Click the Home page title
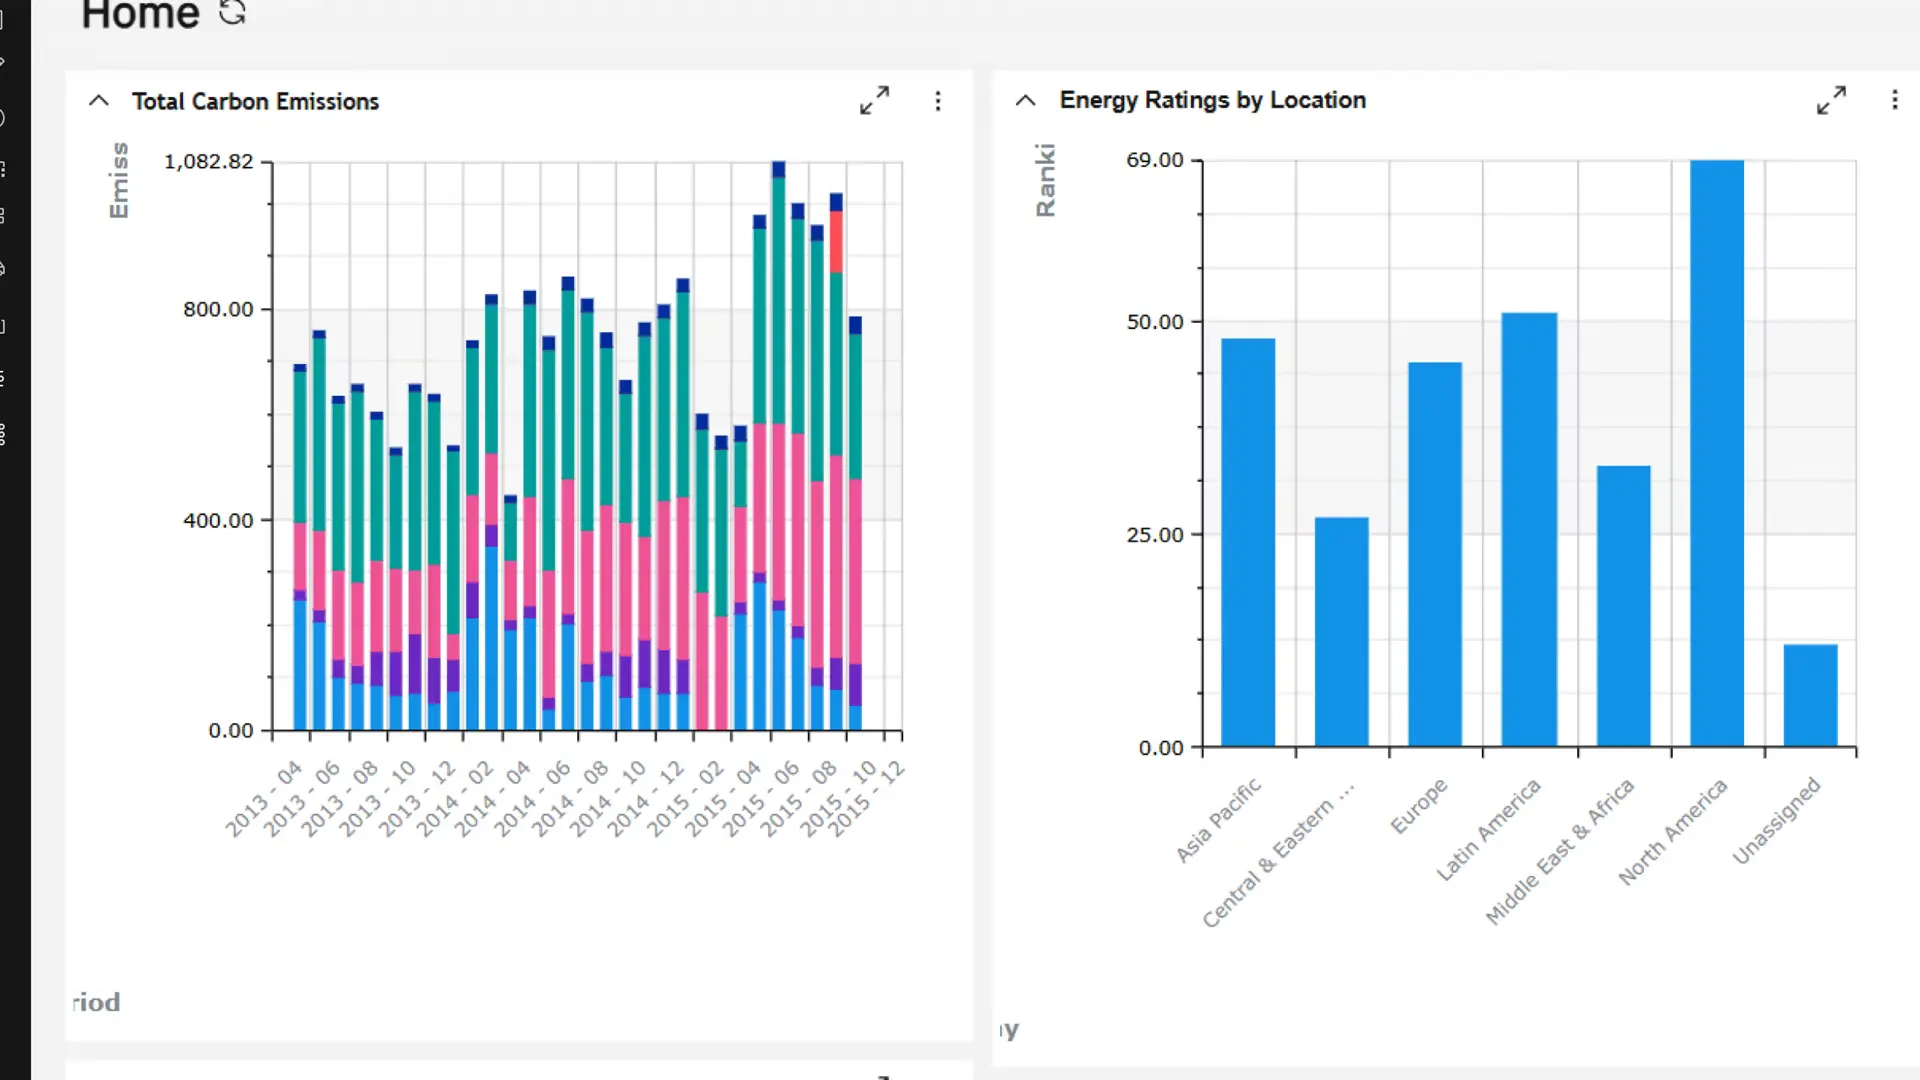Image resolution: width=1920 pixels, height=1080 pixels. [140, 14]
